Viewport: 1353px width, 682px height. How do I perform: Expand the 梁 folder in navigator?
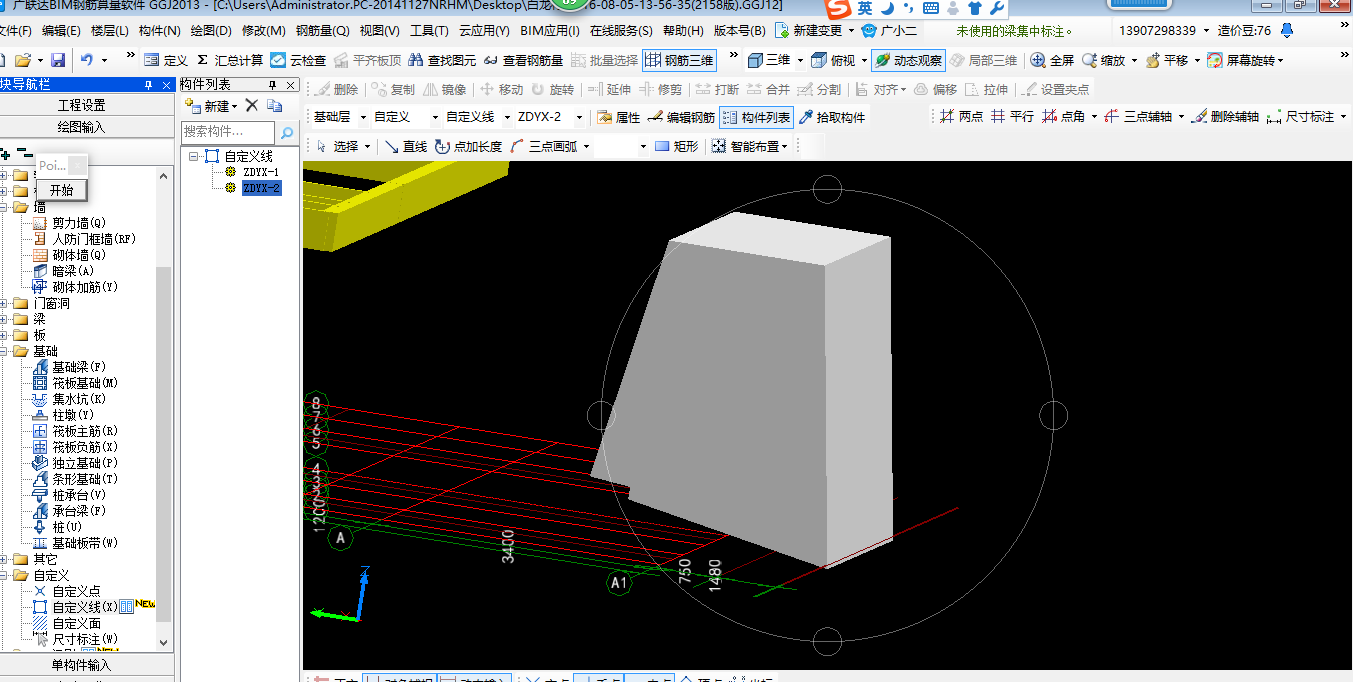(5, 319)
